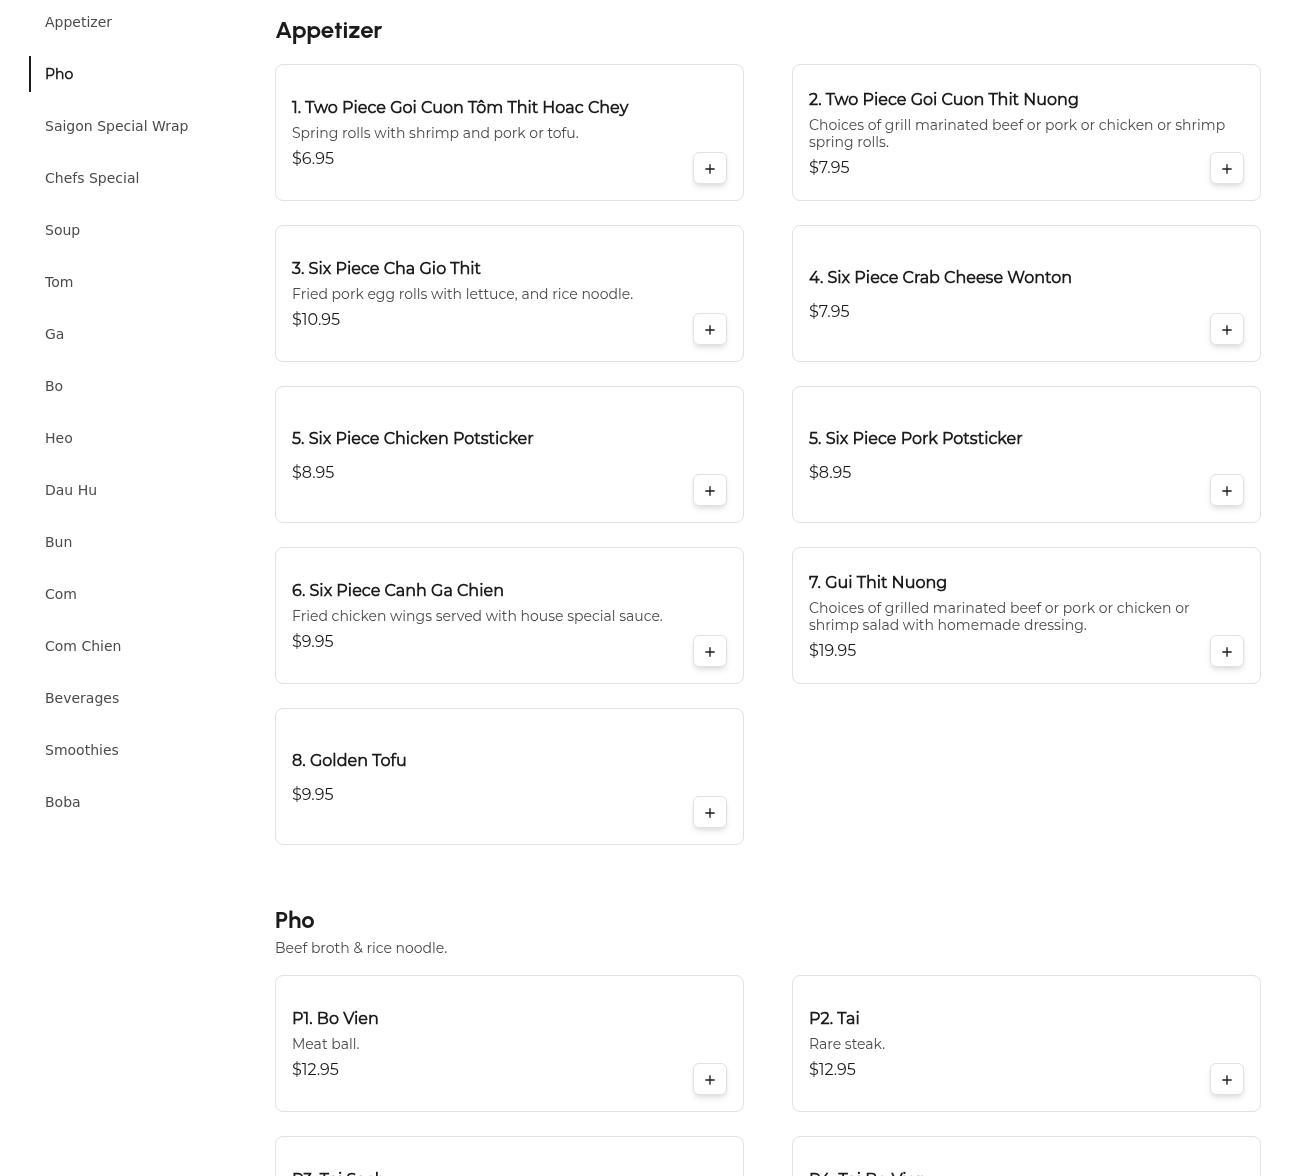This screenshot has height=1176, width=1290.
Task: Add Two Piece Goi Cuon Tôm Thit Hoac Chey
Action: click(710, 169)
